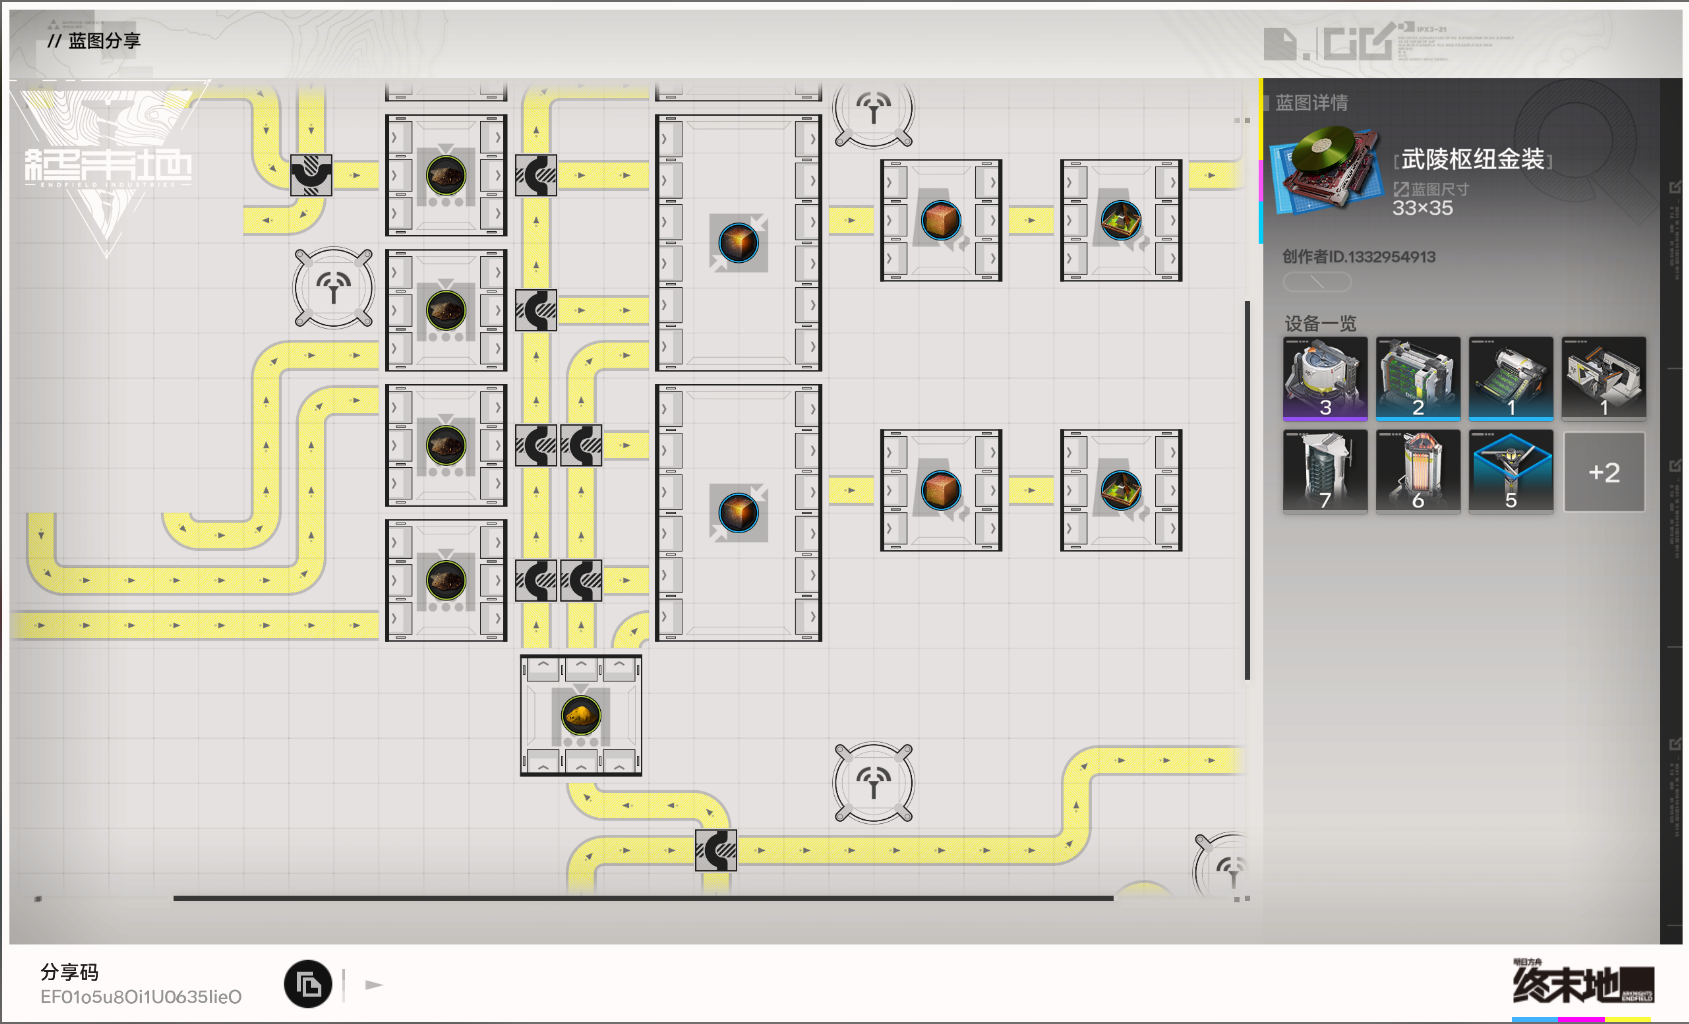
Task: Select the conveyor bridge right of the second ore machine
Action: point(536,310)
